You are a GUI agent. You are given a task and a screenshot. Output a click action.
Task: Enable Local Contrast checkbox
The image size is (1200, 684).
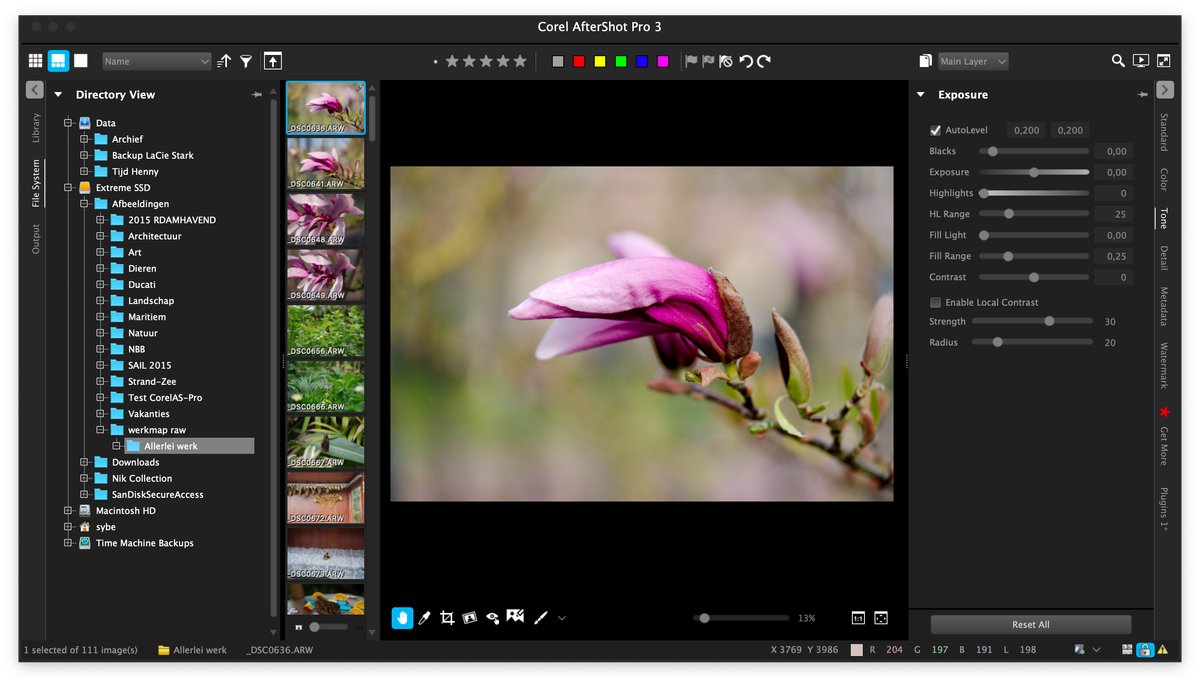point(936,302)
